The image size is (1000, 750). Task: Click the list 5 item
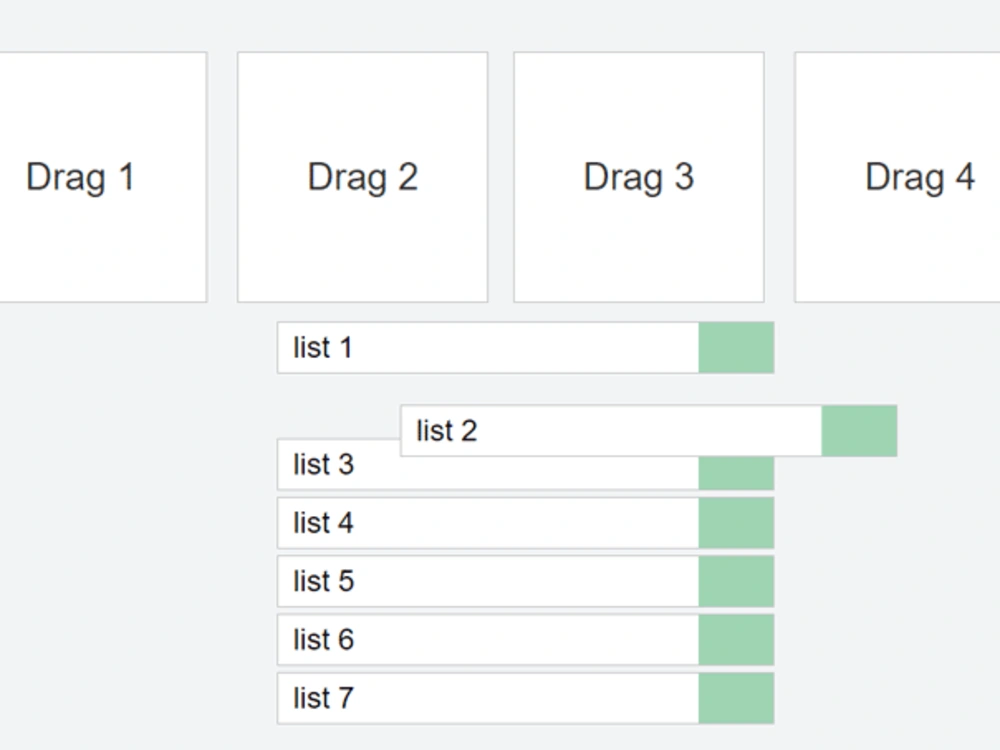tap(526, 581)
